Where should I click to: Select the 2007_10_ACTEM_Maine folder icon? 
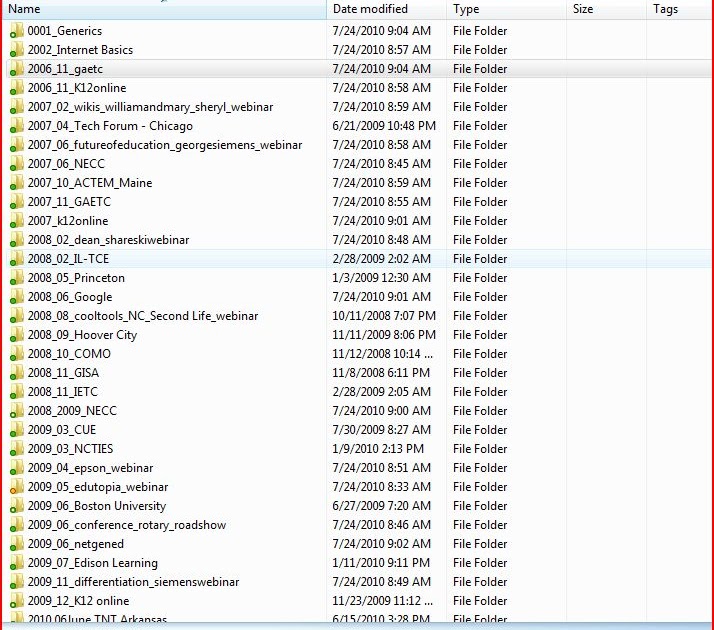click(17, 183)
